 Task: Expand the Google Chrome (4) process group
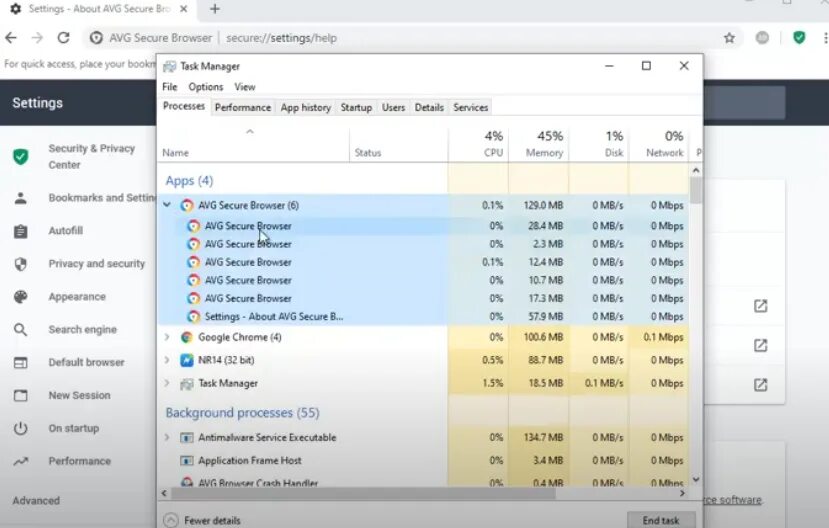coord(167,337)
